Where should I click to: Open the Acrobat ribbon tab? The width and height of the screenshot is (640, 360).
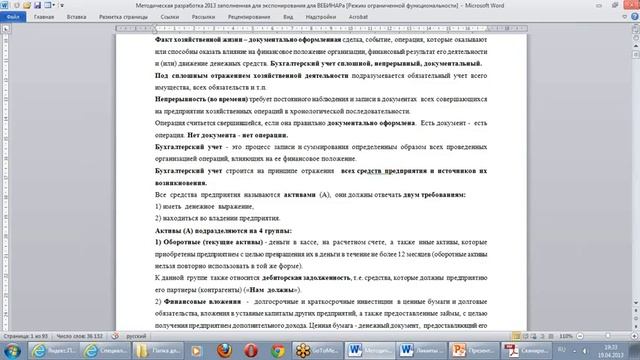pyautogui.click(x=358, y=17)
